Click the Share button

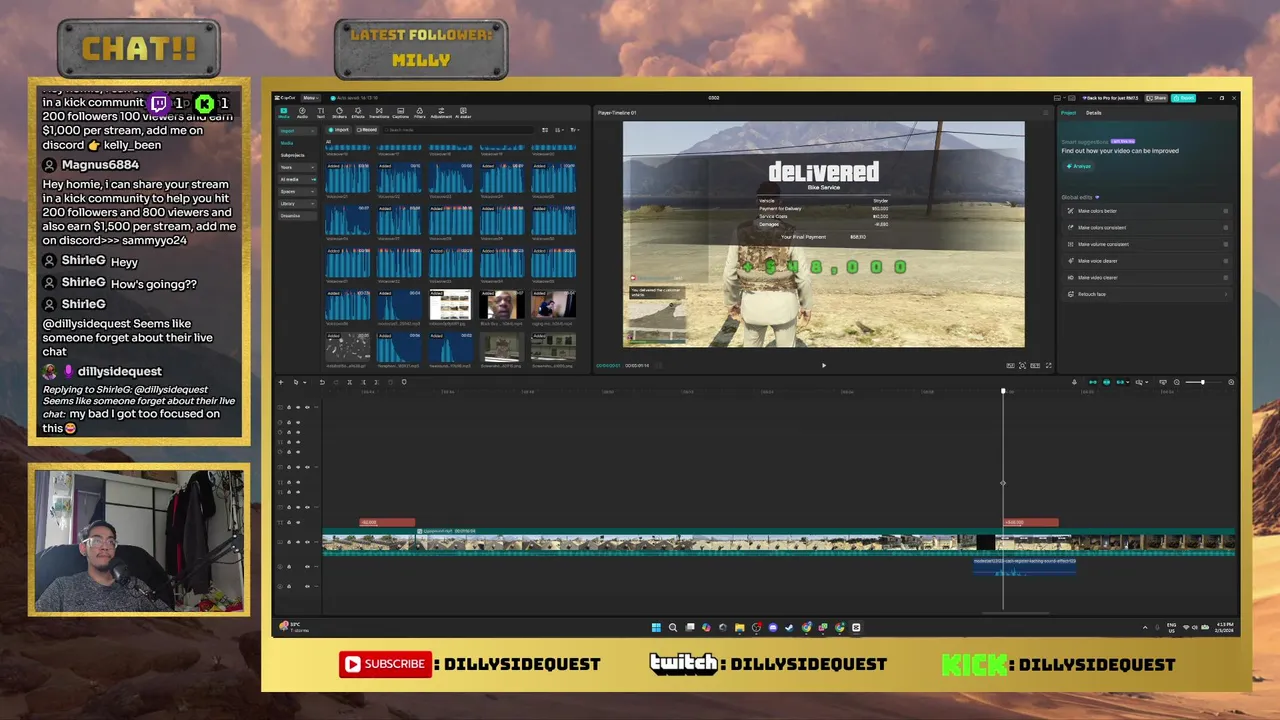(x=1156, y=98)
